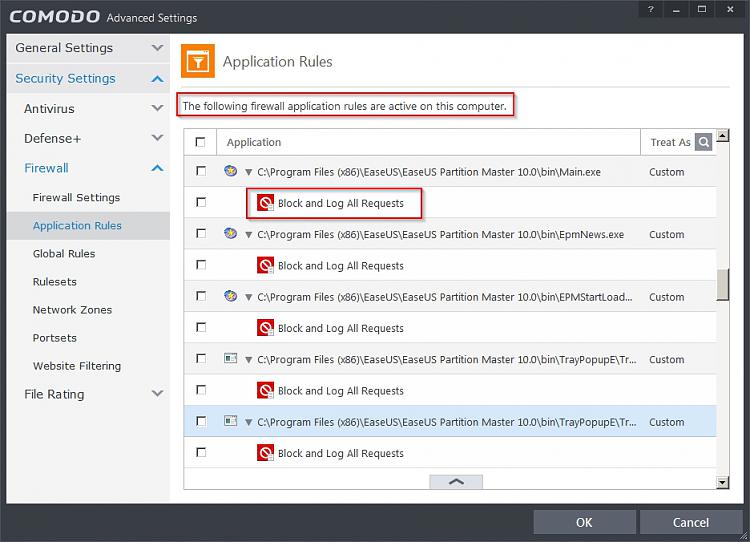Screen dimensions: 750x542
Task: Collapse the EPMStartLoad rule triangle
Action: coord(248,298)
